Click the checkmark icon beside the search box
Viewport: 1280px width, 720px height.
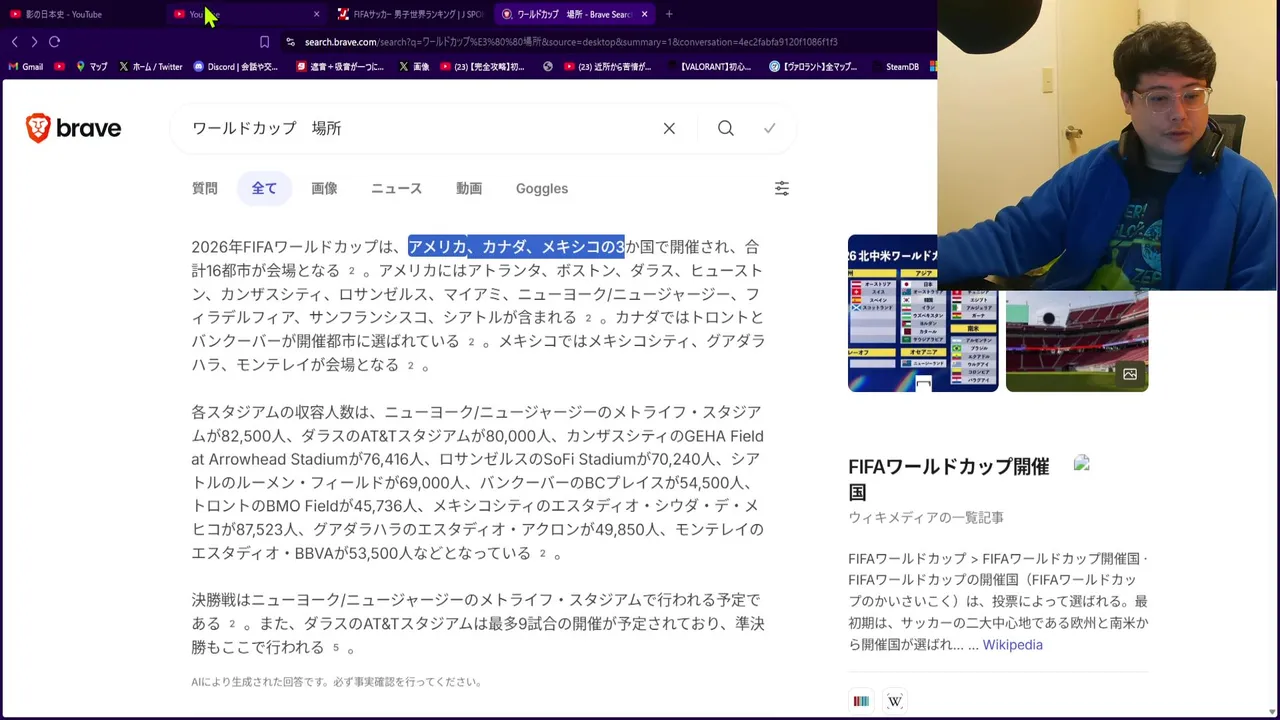tap(769, 128)
